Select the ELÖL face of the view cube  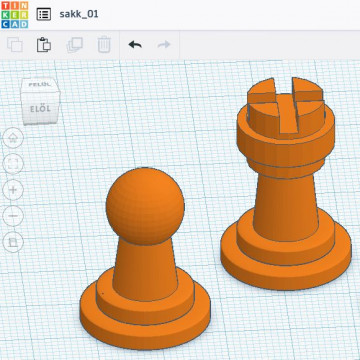tap(40, 109)
